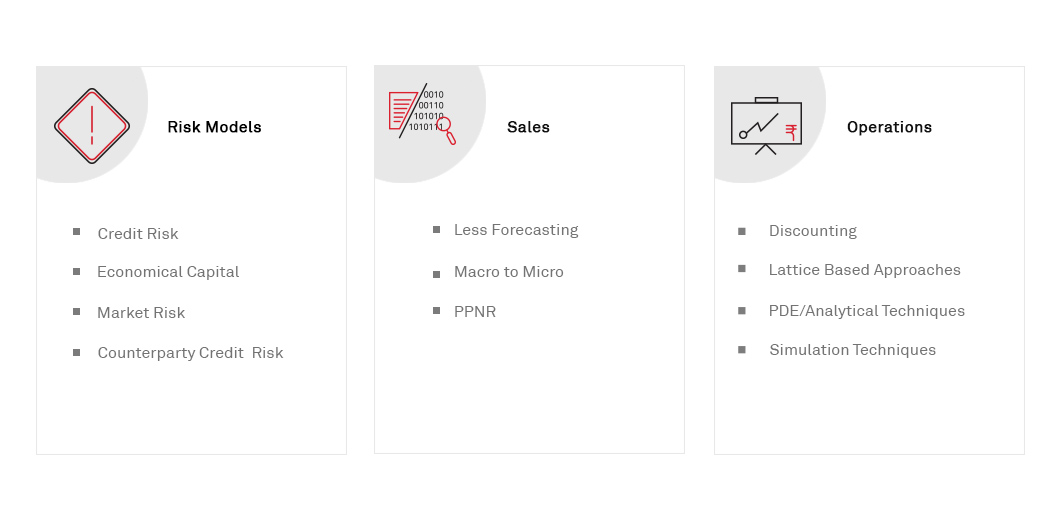Click the Operations chart presentation icon
1060x520 pixels.
tap(766, 126)
